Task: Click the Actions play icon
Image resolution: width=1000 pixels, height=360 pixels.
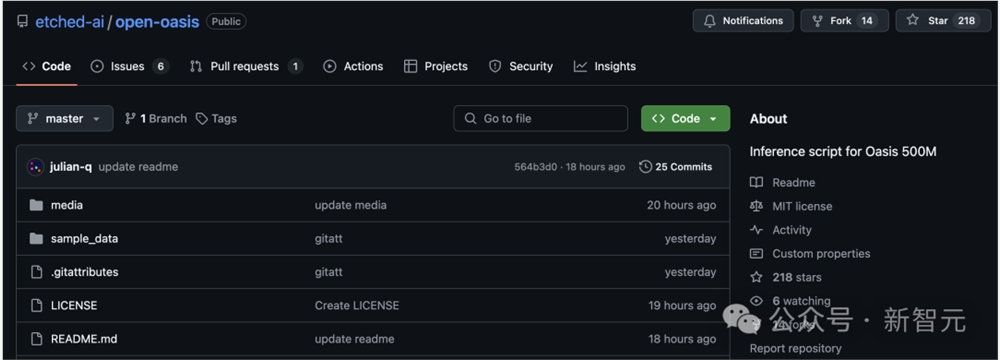Action: click(330, 66)
